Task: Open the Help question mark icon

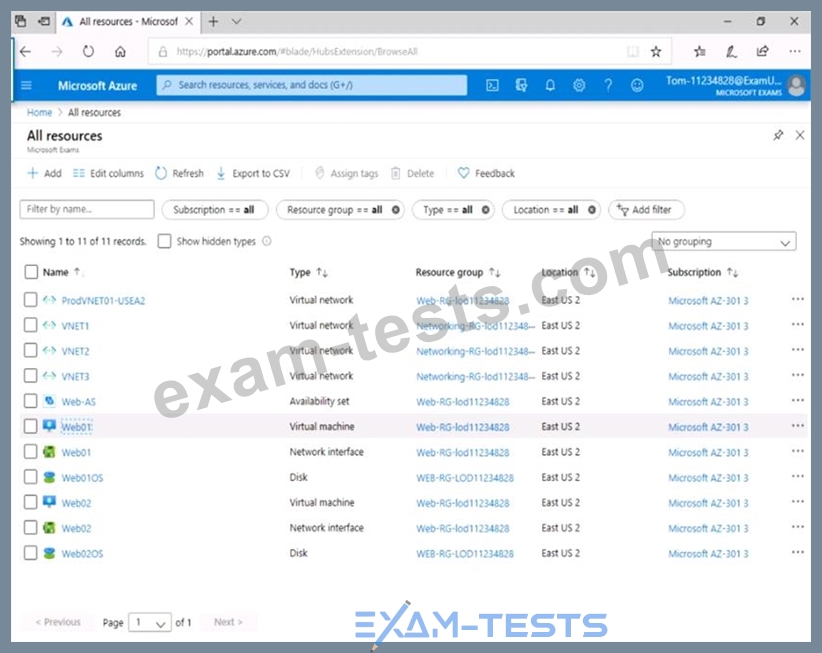Action: pyautogui.click(x=608, y=85)
